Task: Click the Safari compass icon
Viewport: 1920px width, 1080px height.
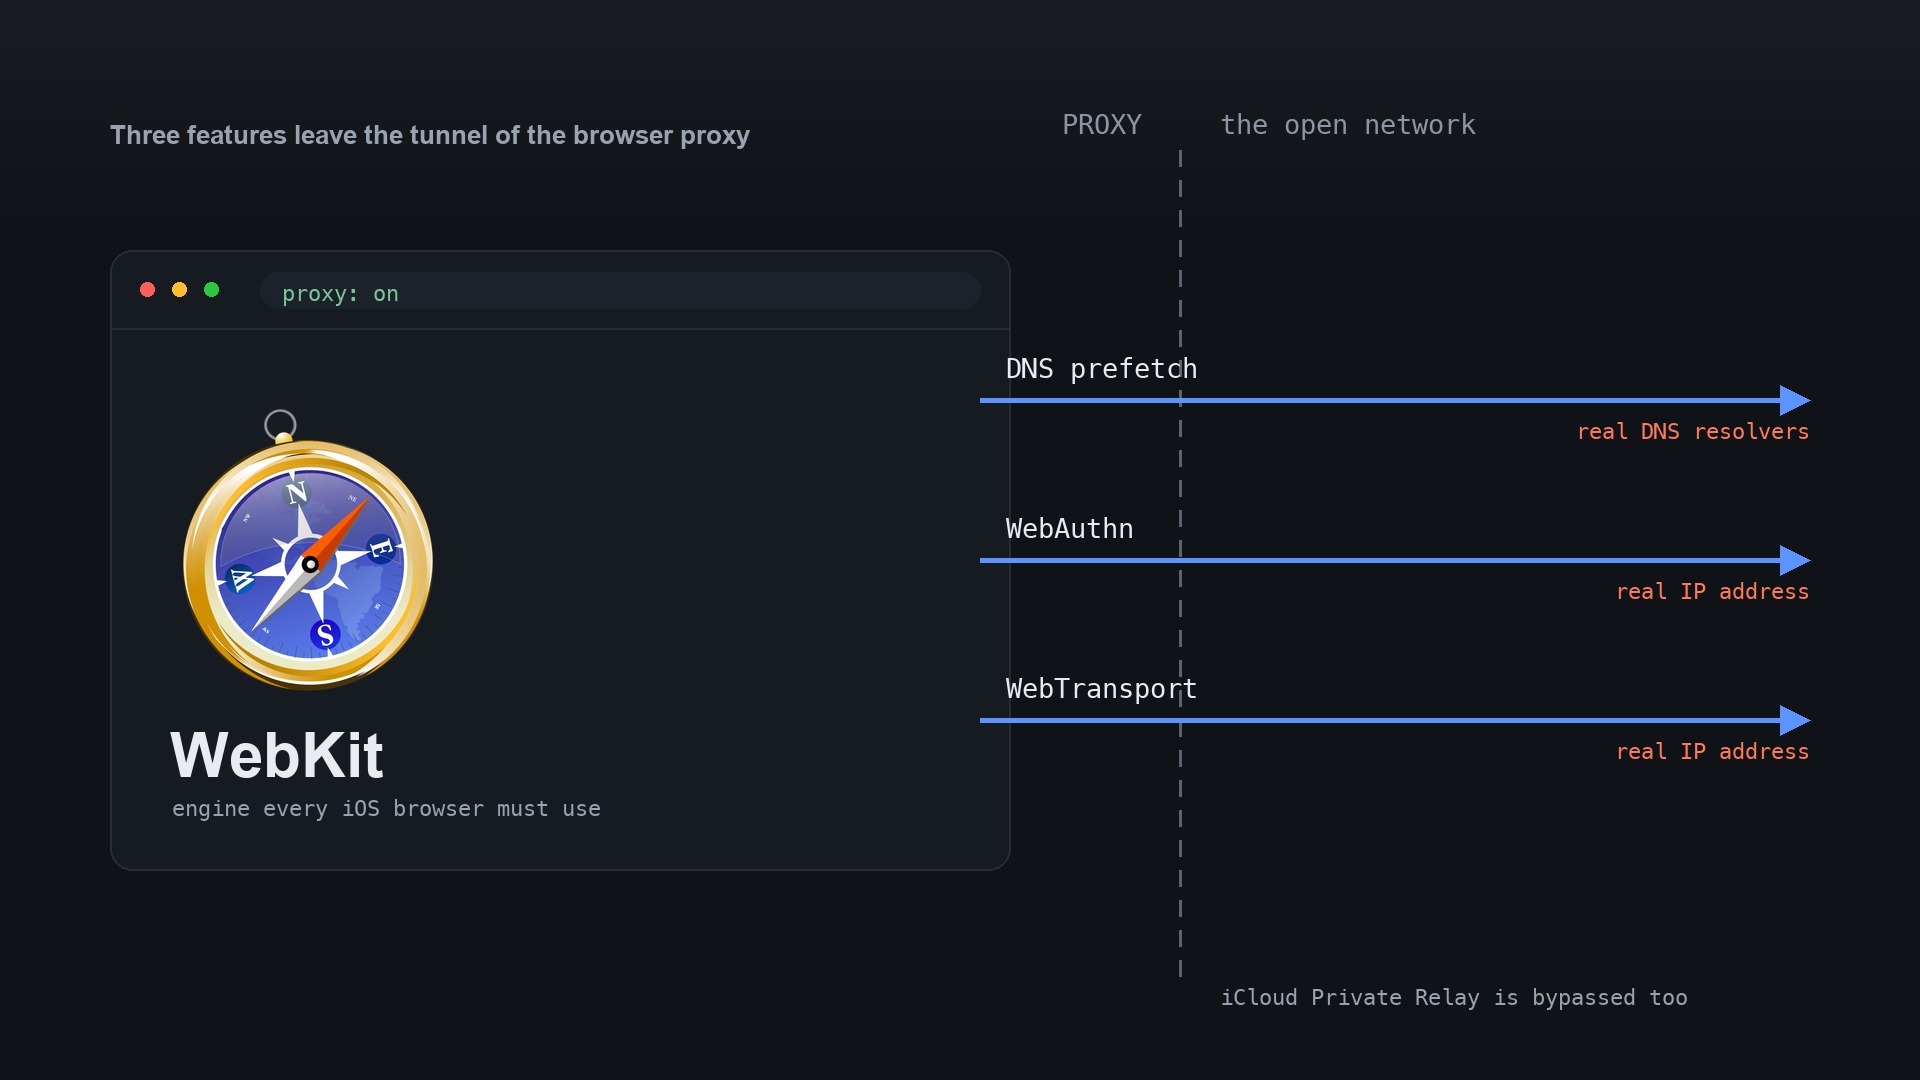Action: [308, 550]
